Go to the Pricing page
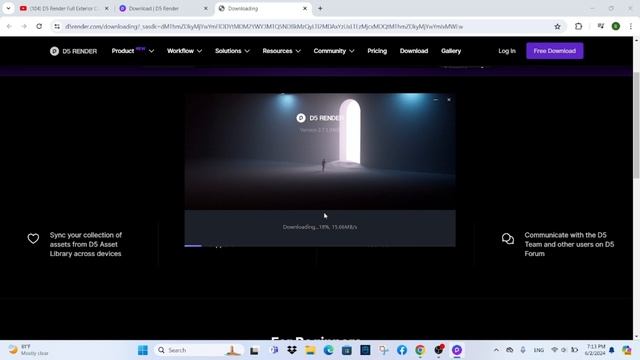 pyautogui.click(x=377, y=51)
